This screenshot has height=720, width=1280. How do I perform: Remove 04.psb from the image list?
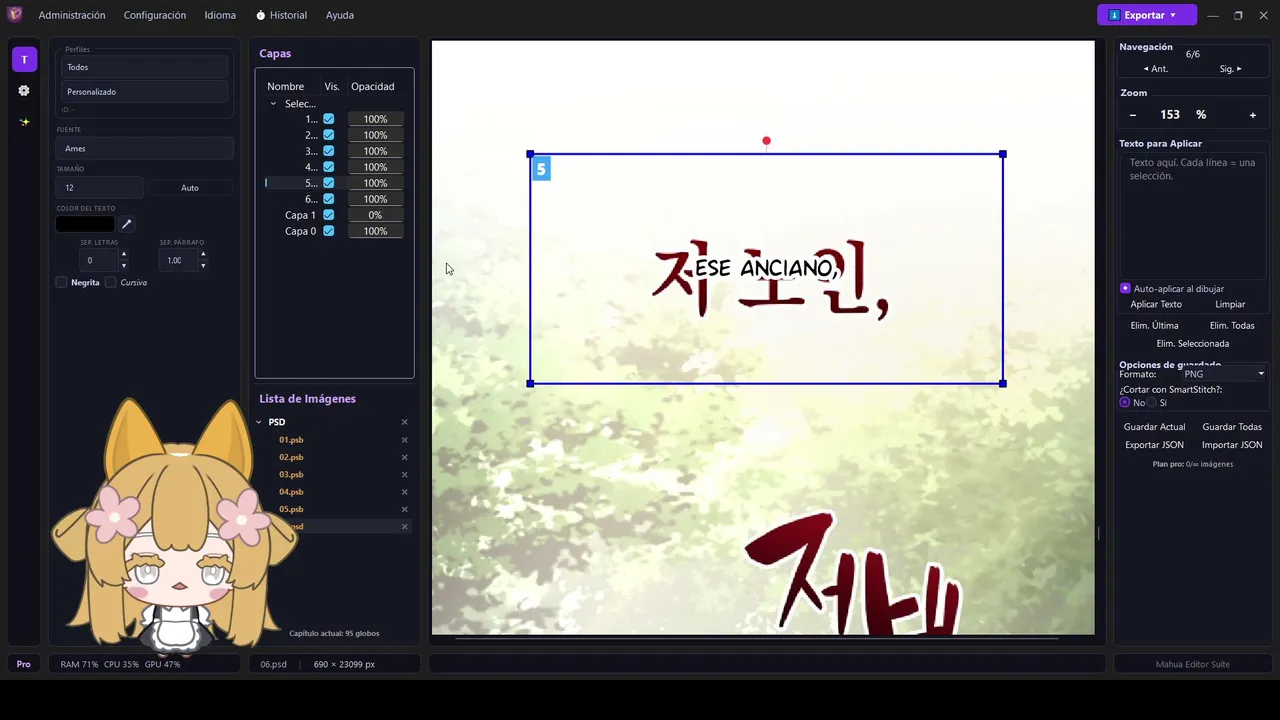pyautogui.click(x=405, y=492)
